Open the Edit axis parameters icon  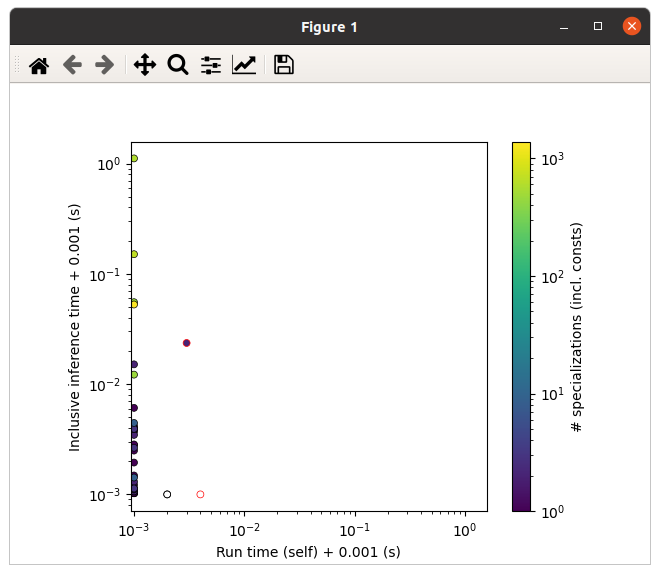click(x=244, y=65)
